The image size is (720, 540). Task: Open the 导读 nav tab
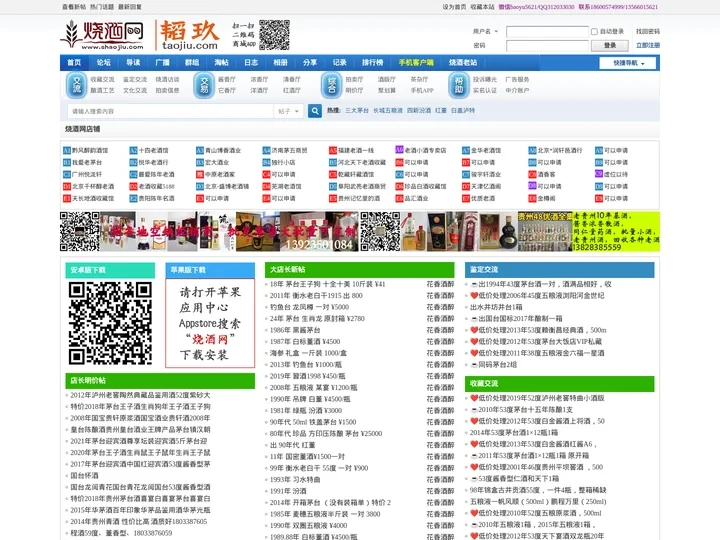point(133,62)
